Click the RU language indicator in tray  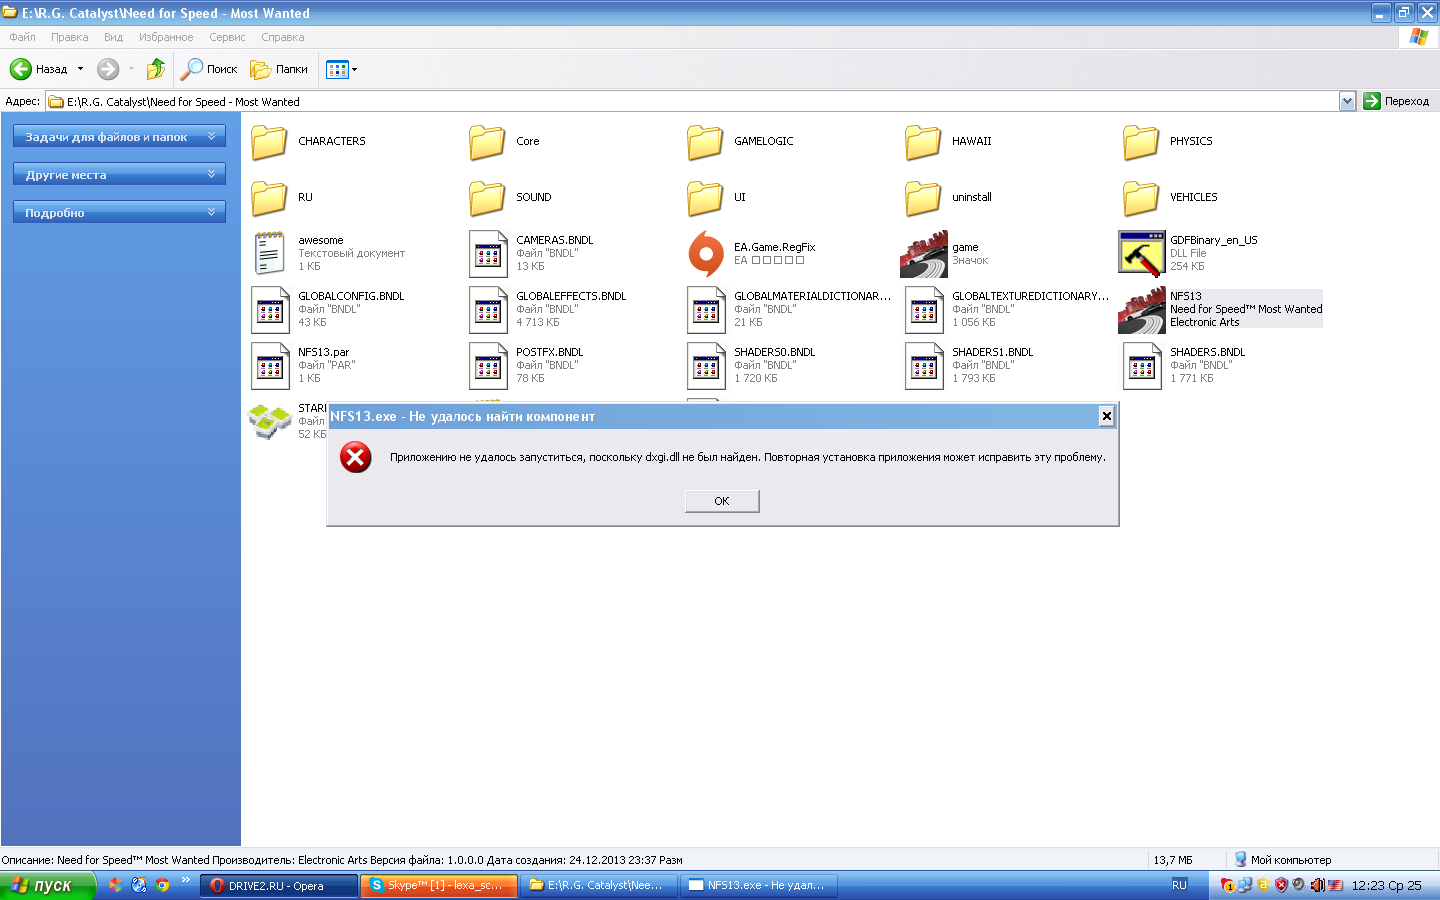(1179, 885)
